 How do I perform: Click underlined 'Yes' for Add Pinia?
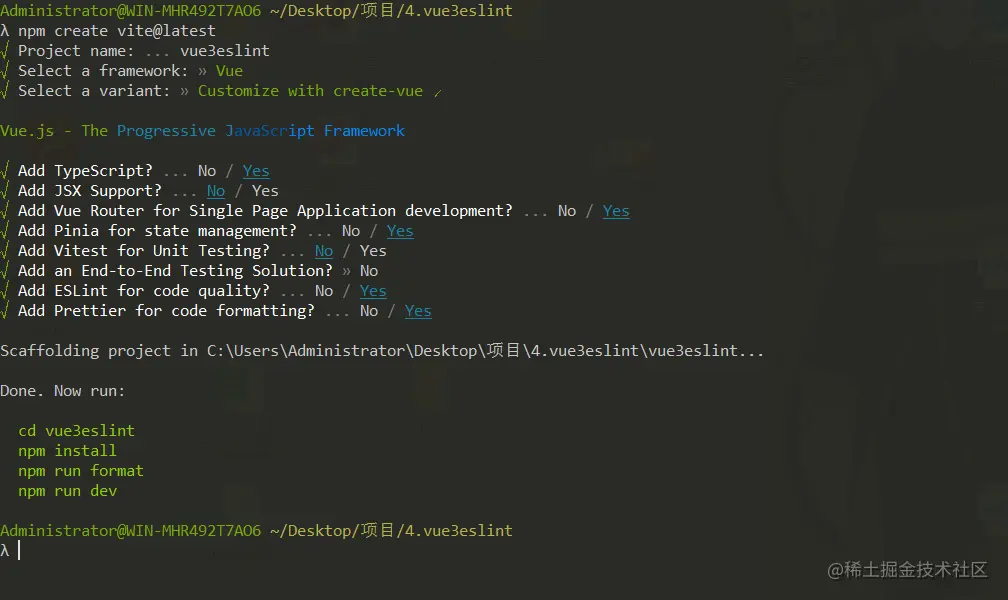coord(400,231)
